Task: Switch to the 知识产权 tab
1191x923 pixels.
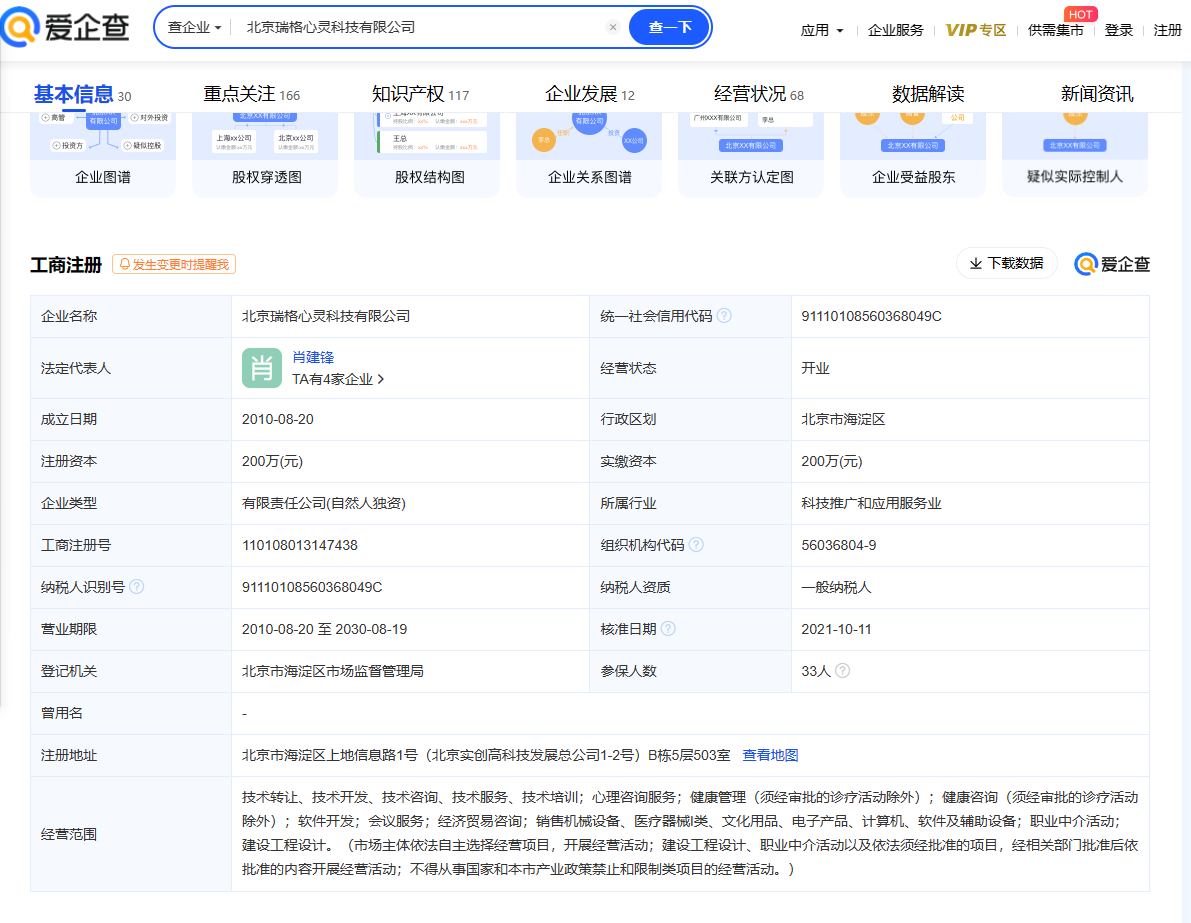Action: (x=420, y=94)
